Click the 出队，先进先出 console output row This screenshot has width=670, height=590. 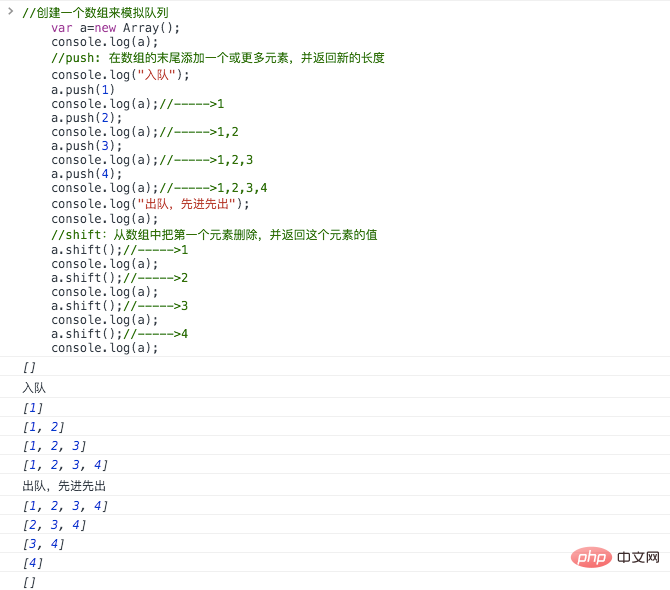point(335,485)
